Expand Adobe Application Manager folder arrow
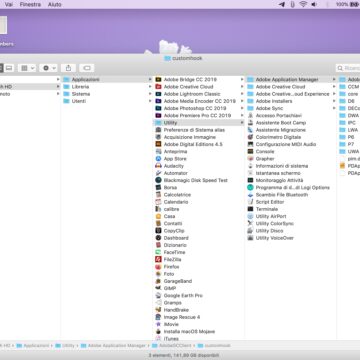360x360 pixels. (334, 79)
